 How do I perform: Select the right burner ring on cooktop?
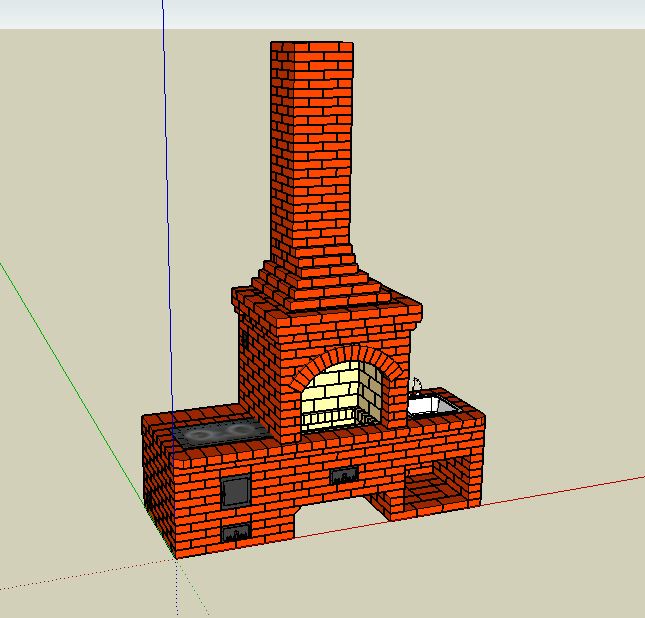point(242,430)
